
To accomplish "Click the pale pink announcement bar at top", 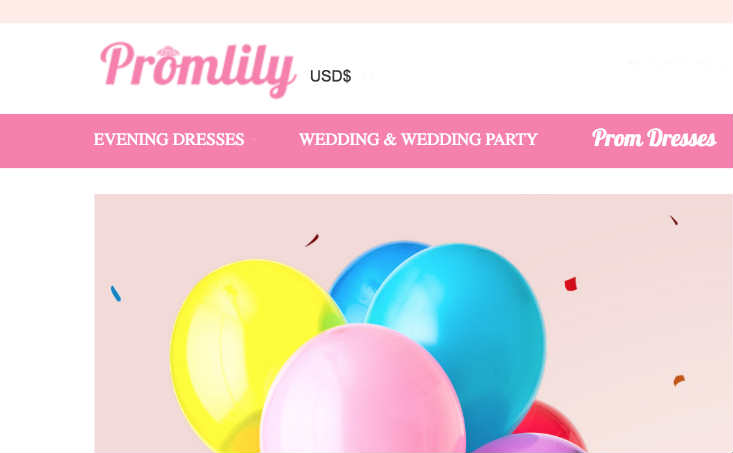I will (x=366, y=11).
